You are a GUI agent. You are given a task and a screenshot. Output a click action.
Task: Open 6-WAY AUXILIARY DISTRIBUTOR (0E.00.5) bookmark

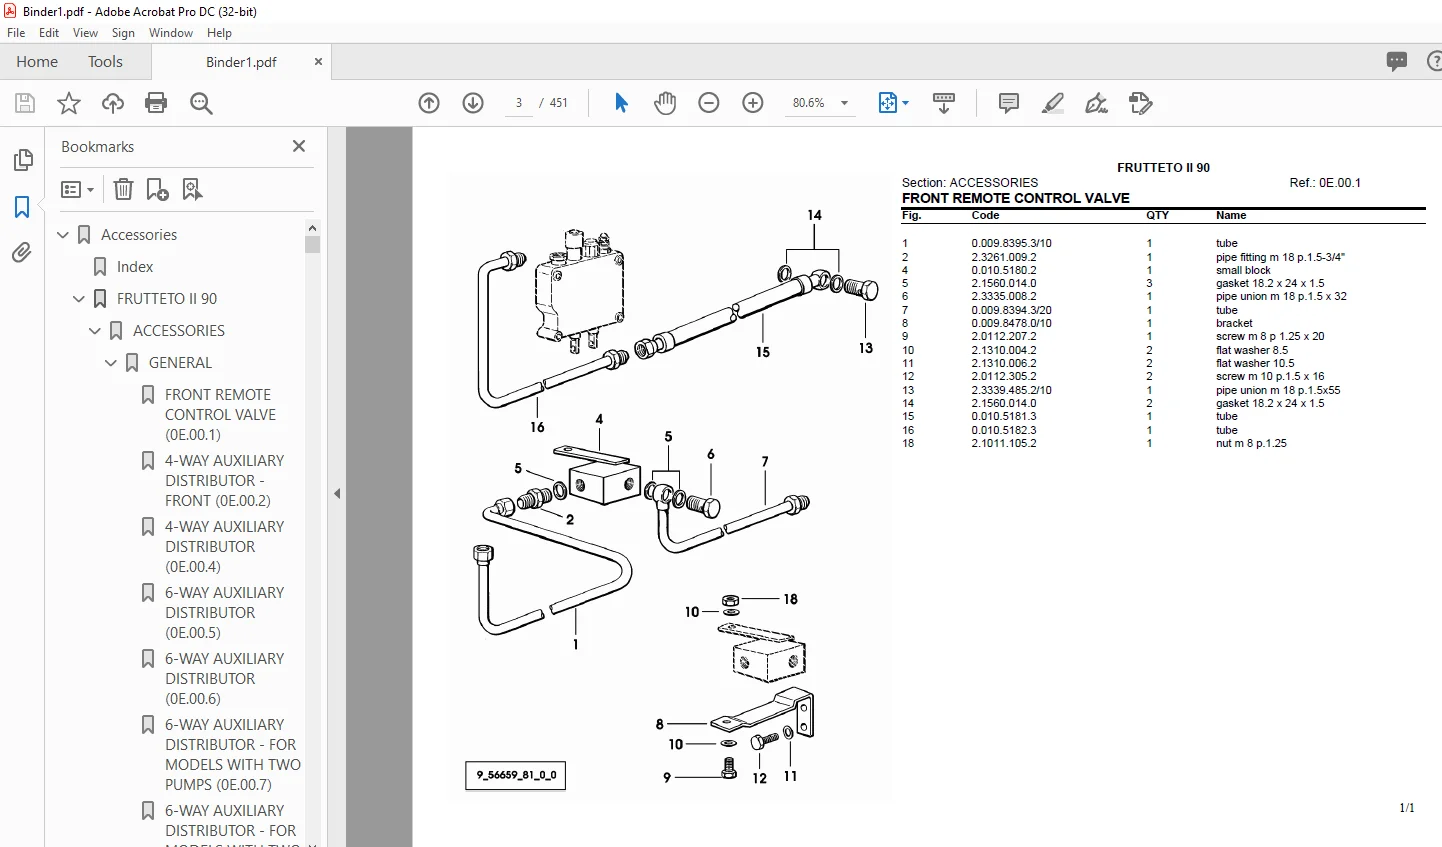[x=224, y=613]
